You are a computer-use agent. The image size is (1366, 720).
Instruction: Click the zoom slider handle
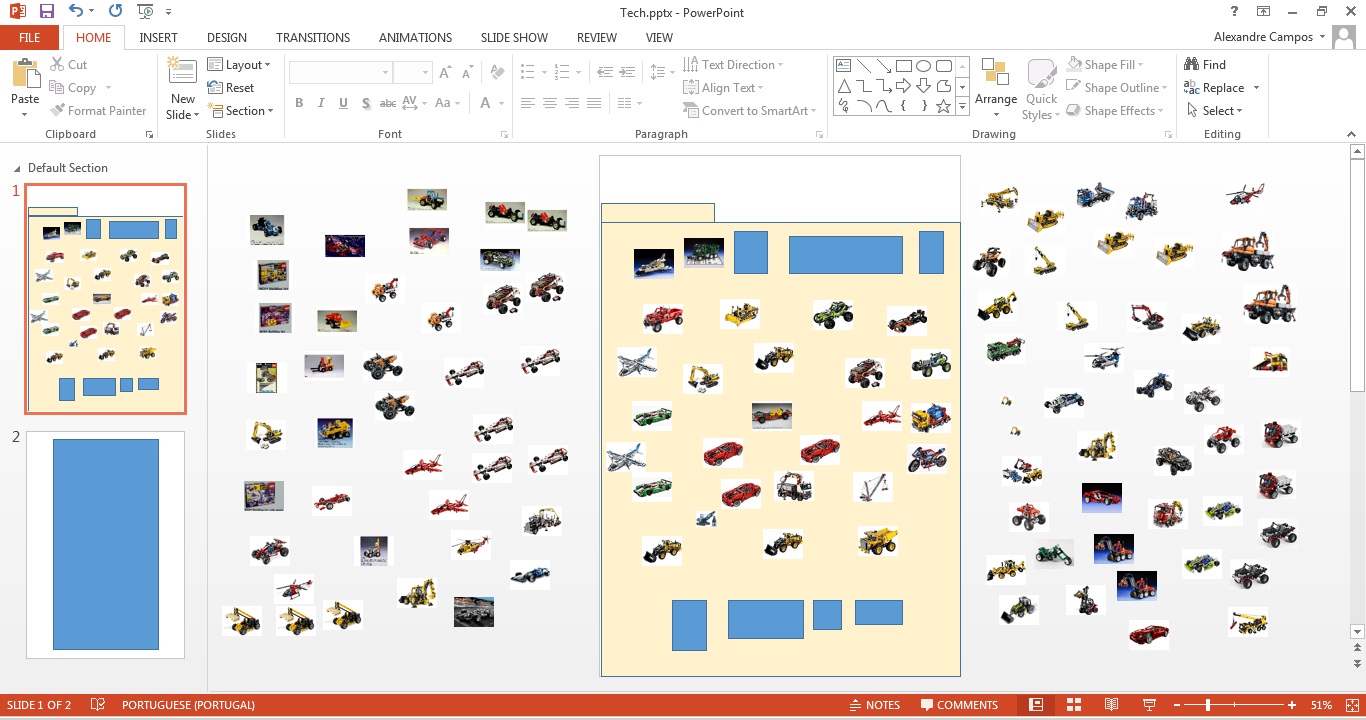coord(1208,705)
